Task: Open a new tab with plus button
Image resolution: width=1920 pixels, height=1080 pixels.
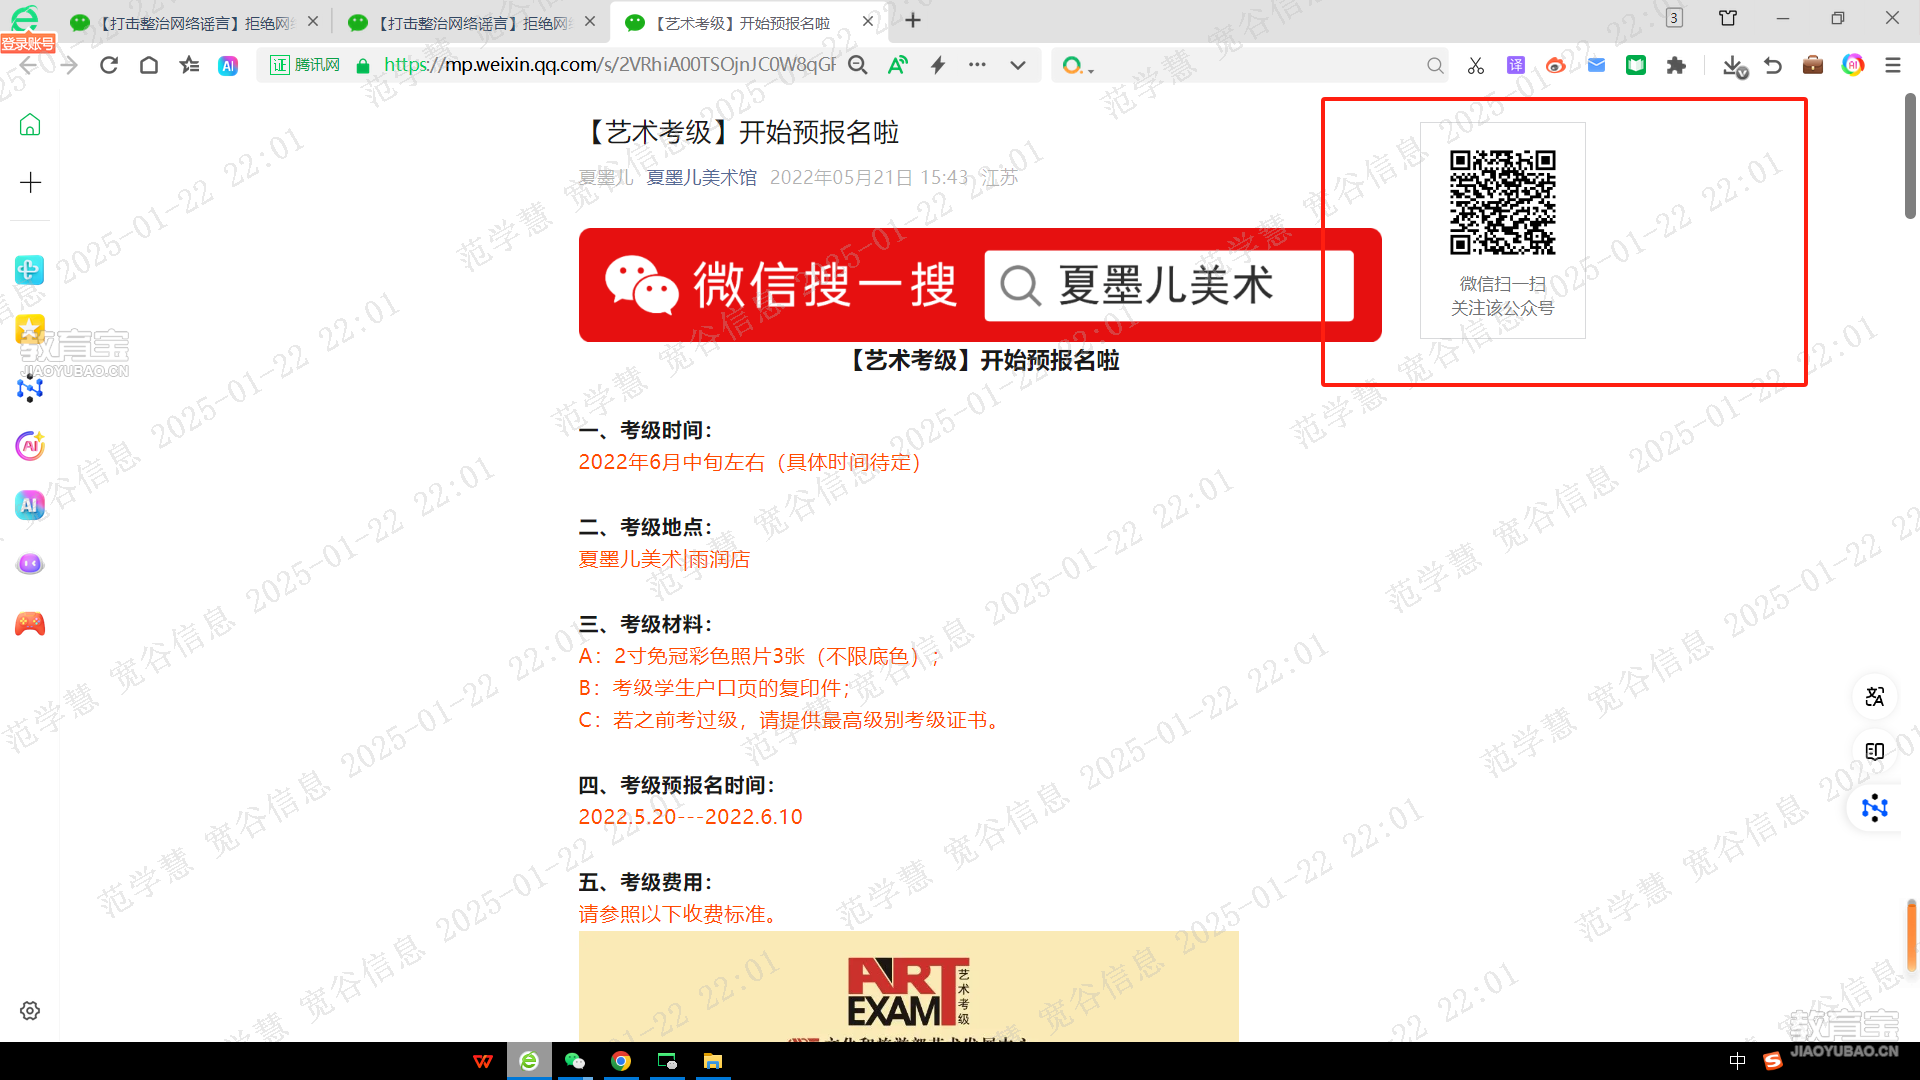Action: coord(913,21)
